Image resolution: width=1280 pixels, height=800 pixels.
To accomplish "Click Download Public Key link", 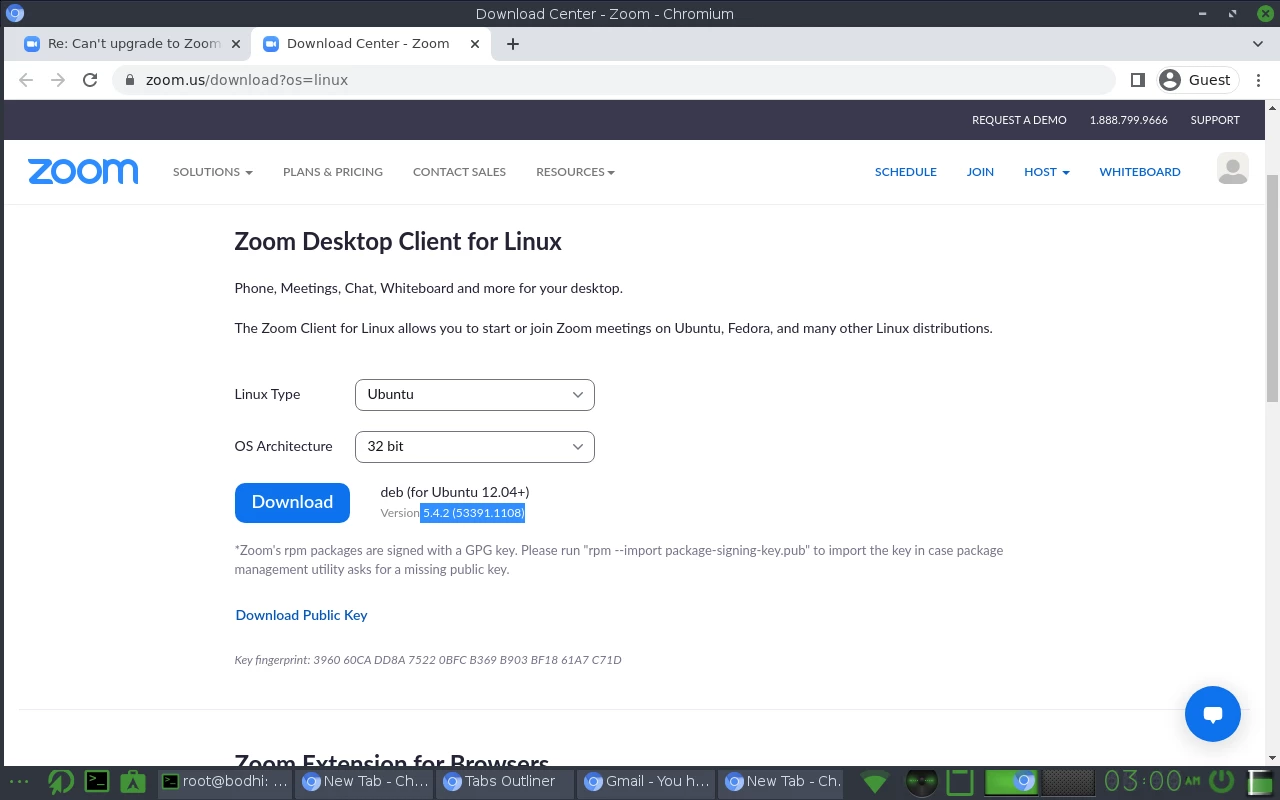I will point(301,615).
